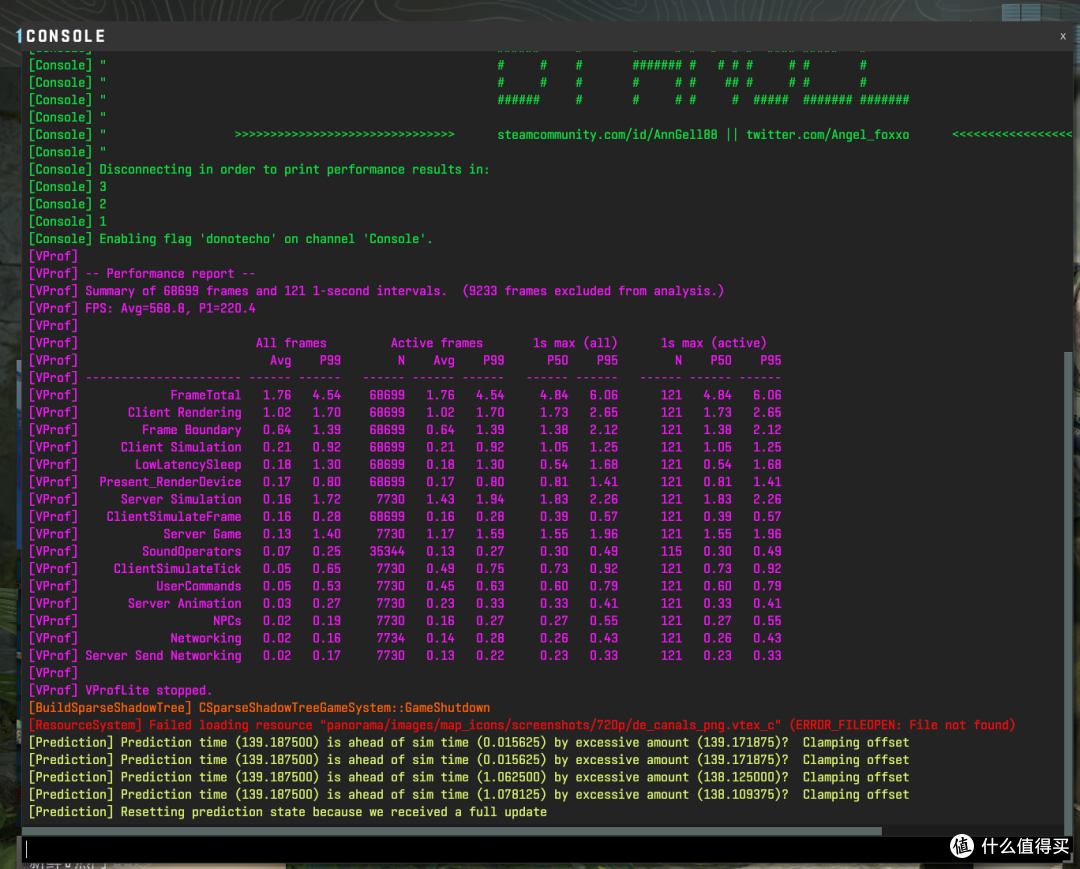Click the Server Send Networking row label
This screenshot has width=1080, height=869.
coord(163,656)
